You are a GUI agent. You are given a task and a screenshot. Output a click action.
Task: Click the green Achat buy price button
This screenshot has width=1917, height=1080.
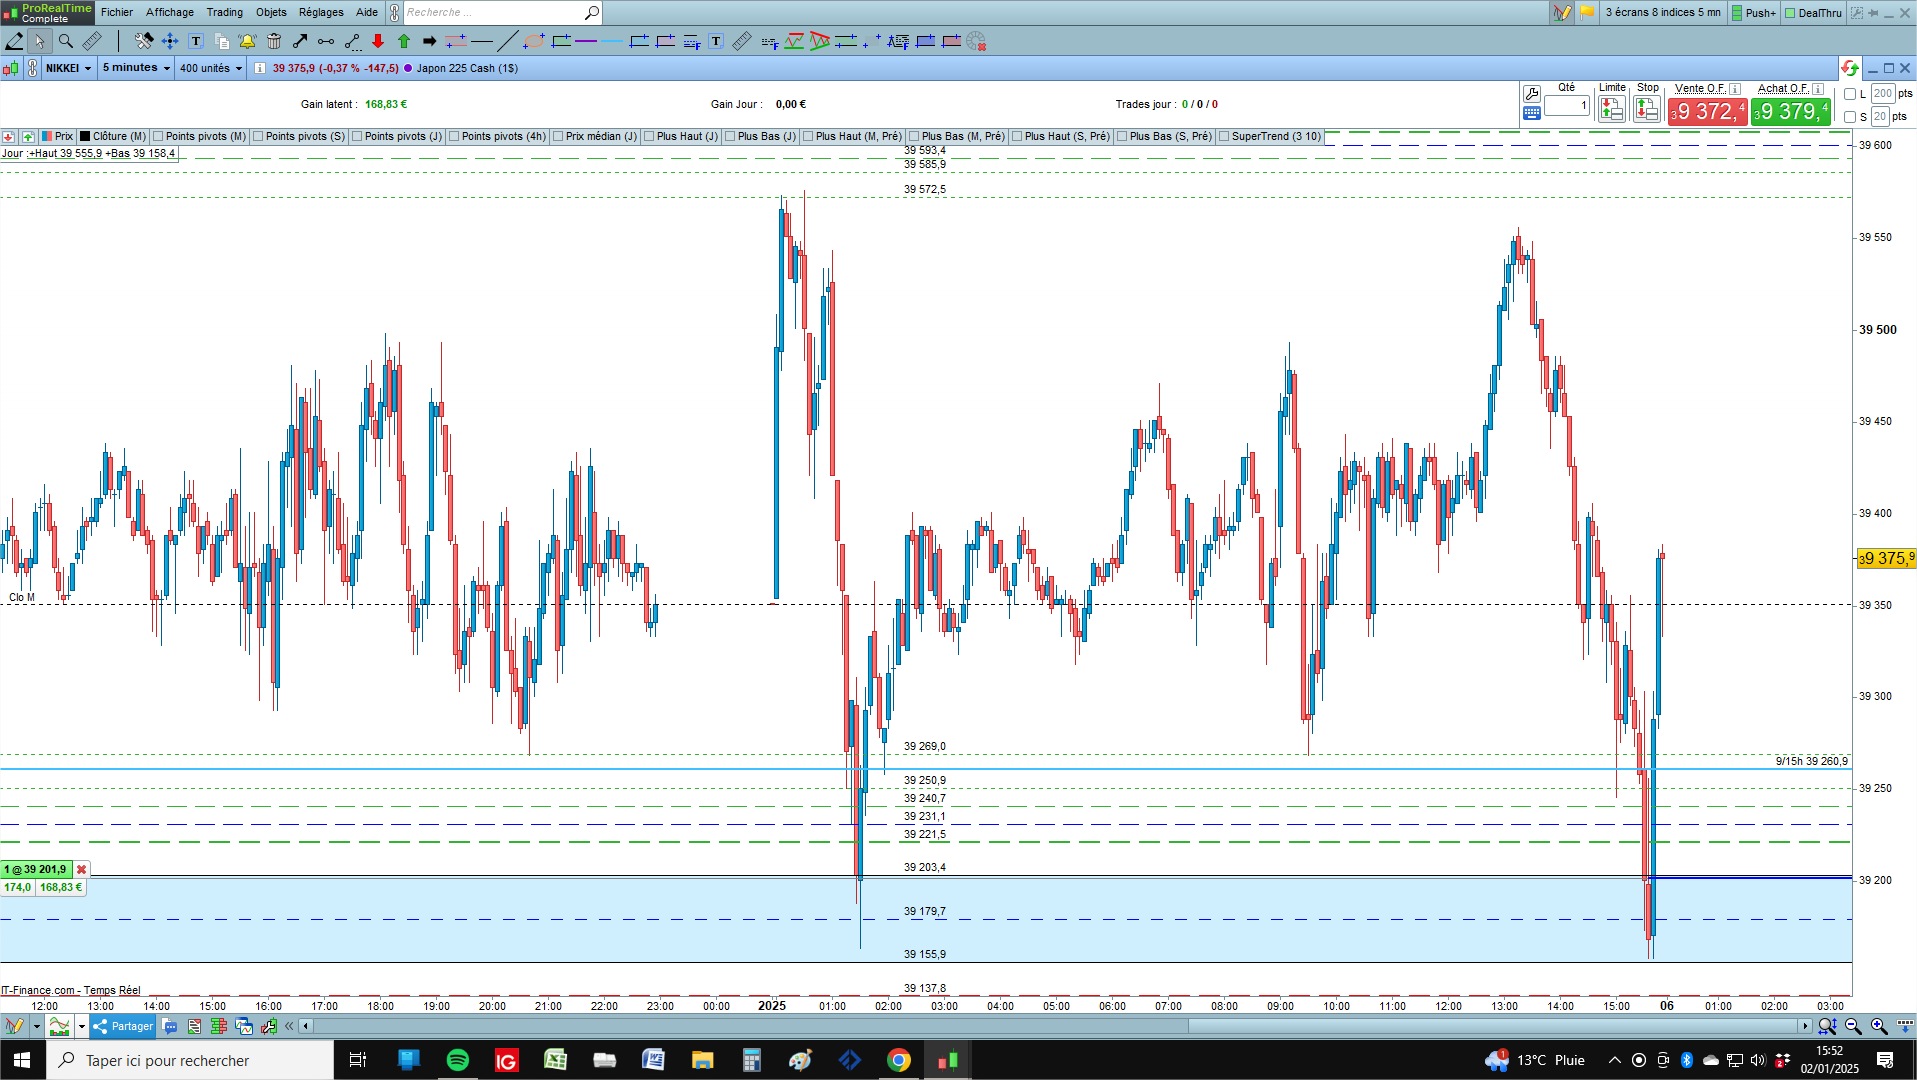[x=1791, y=111]
